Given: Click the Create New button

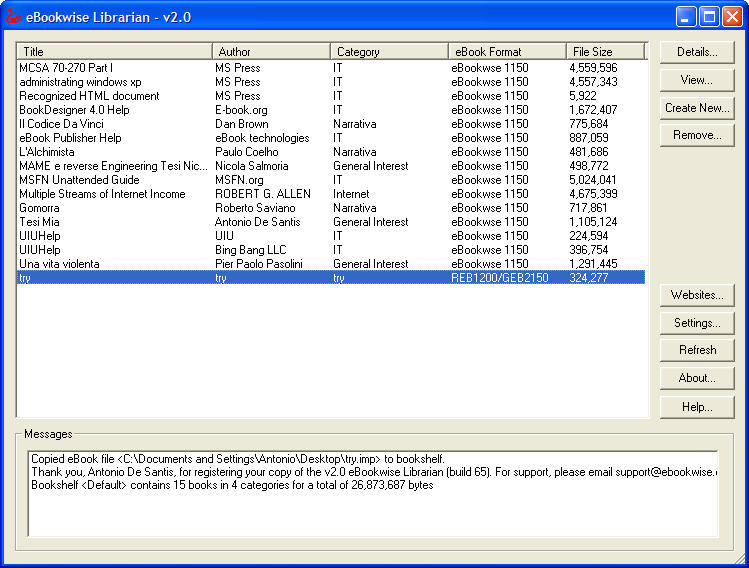Looking at the screenshot, I should 697,108.
